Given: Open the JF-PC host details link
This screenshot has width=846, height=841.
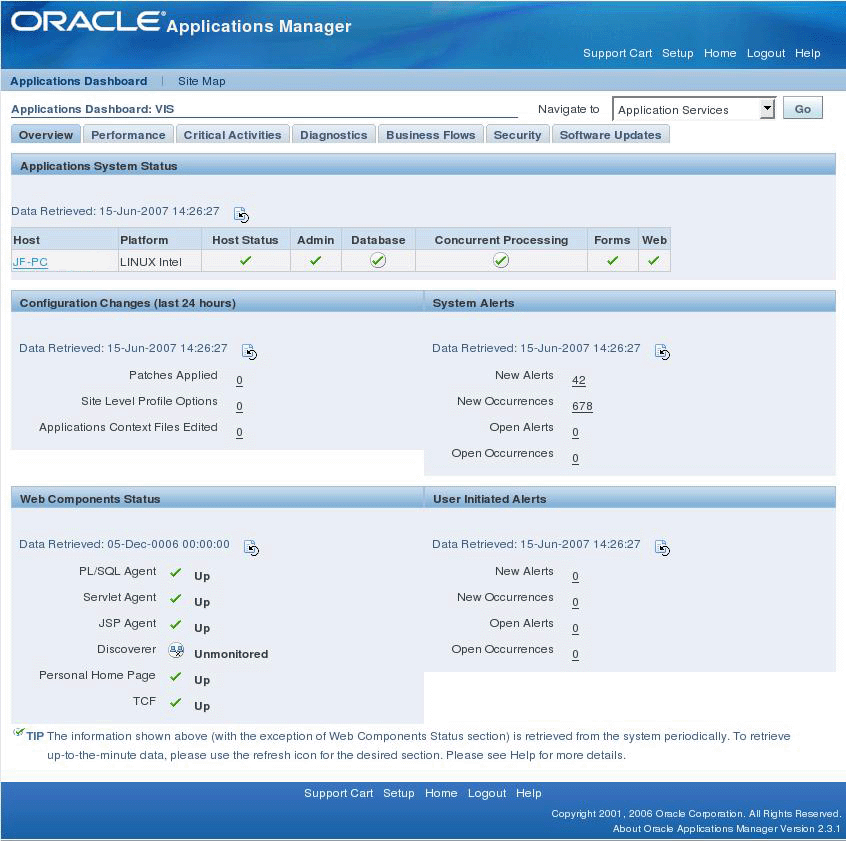Looking at the screenshot, I should point(30,262).
